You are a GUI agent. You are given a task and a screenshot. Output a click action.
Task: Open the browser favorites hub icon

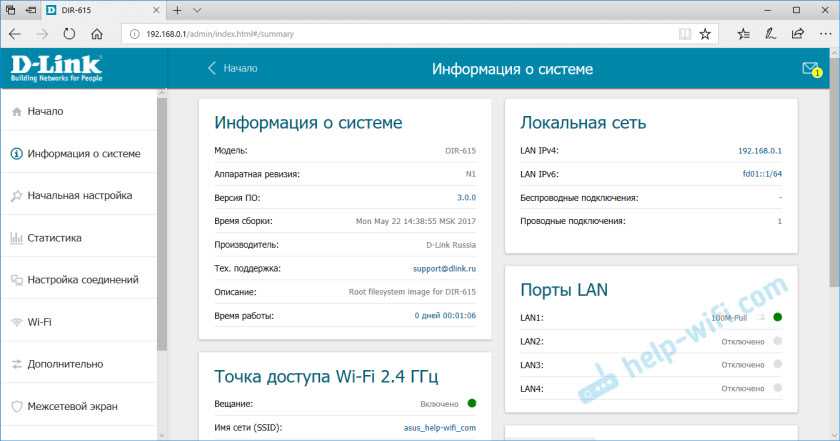coord(743,33)
